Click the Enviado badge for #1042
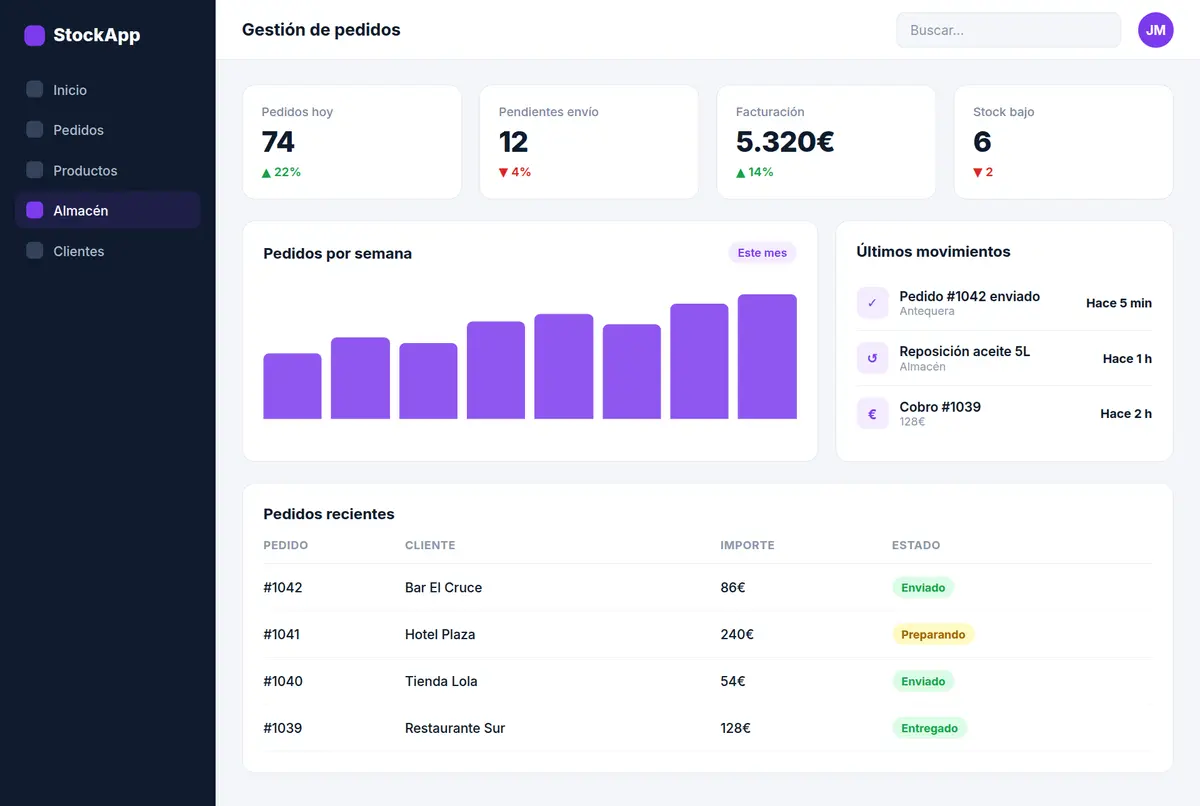The image size is (1200, 806). point(923,587)
